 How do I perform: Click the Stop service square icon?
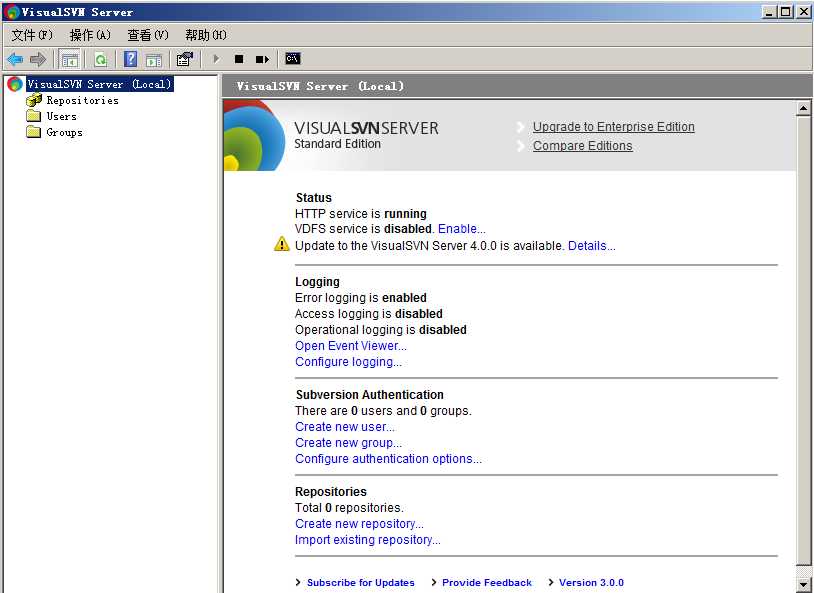(239, 59)
